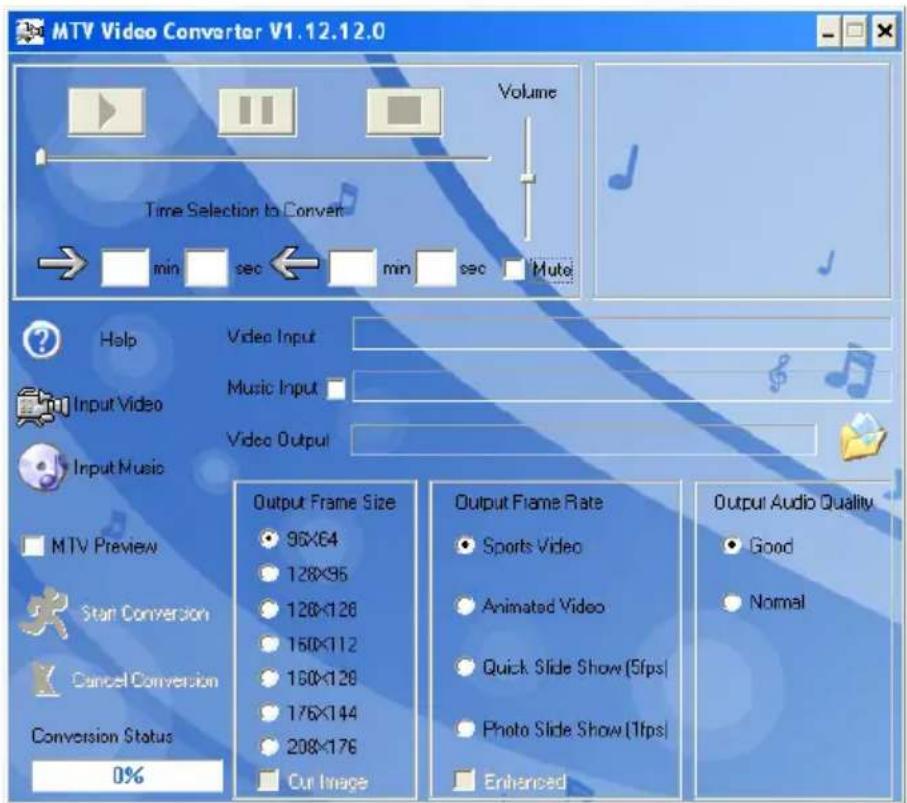The height and width of the screenshot is (803, 907).
Task: Start playback with the Play button
Action: 106,110
